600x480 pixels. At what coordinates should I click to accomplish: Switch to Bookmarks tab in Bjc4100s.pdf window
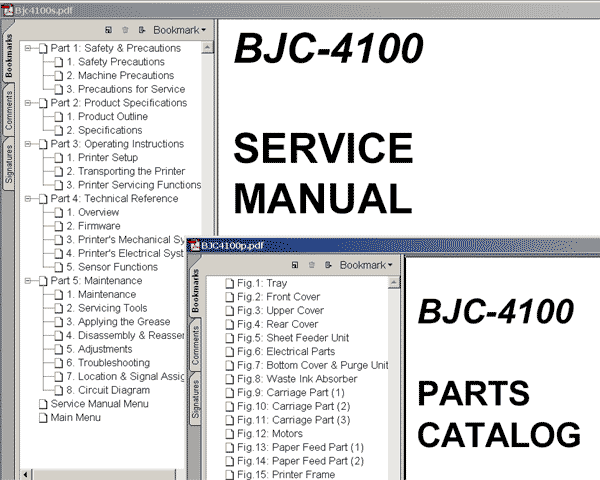8,56
